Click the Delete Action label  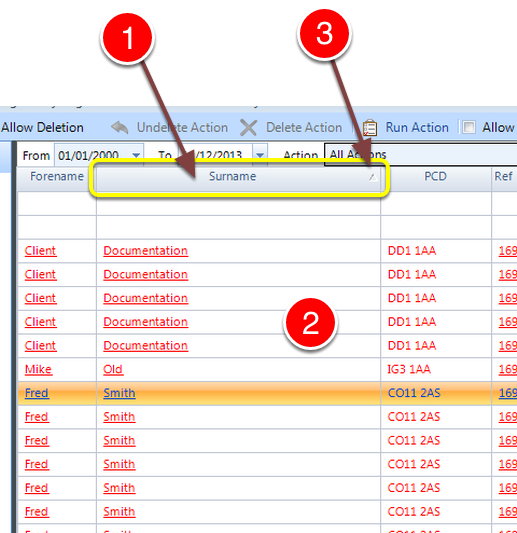pyautogui.click(x=304, y=128)
